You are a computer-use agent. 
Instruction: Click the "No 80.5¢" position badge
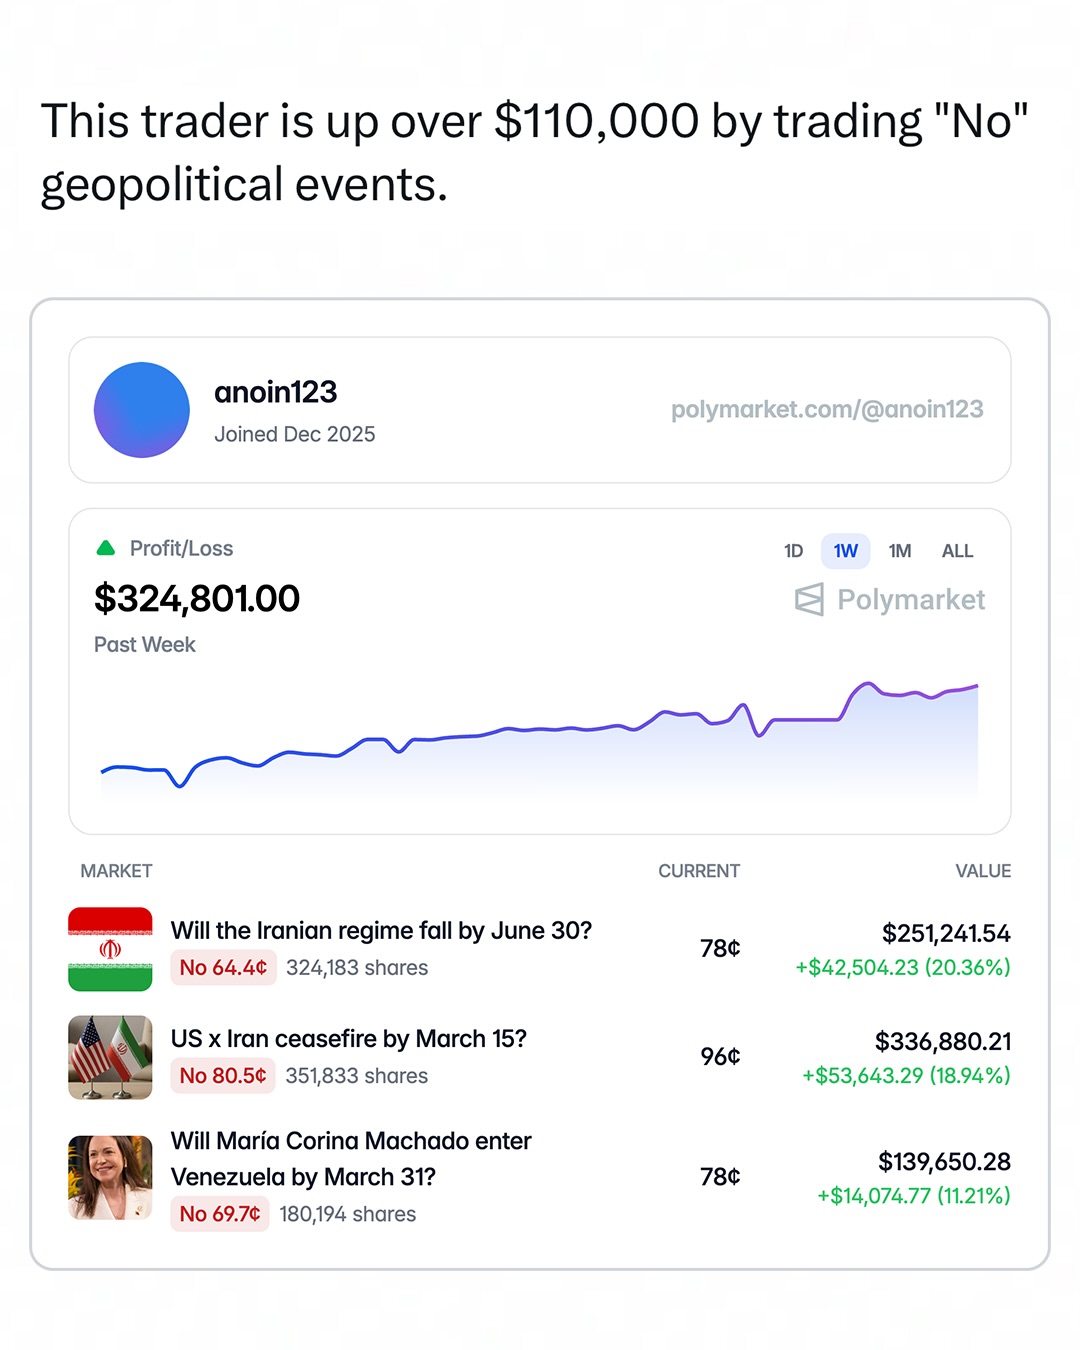(223, 1076)
